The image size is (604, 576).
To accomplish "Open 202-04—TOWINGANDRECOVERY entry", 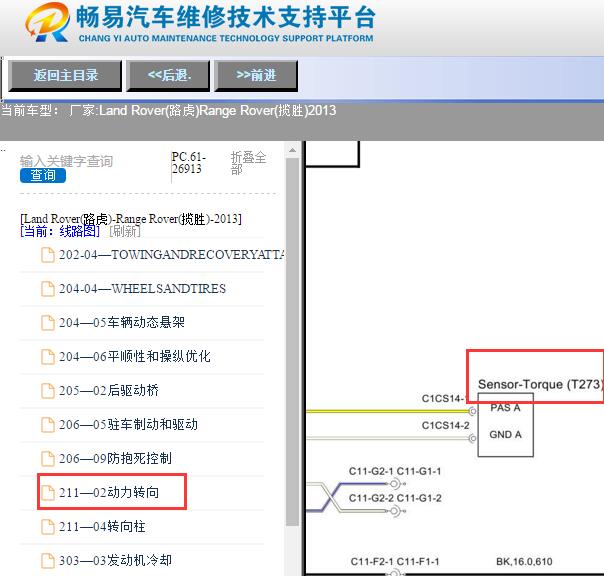I will coord(171,255).
